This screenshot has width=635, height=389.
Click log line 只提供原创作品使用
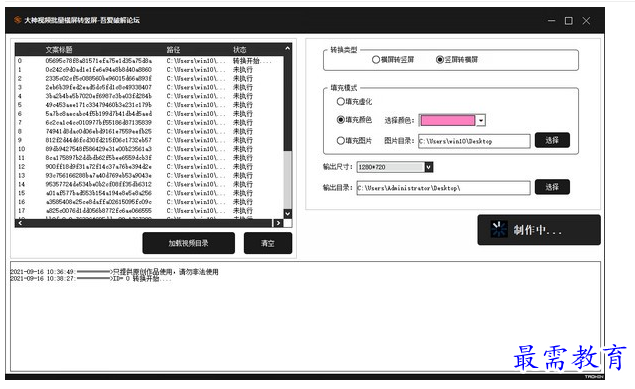(114, 272)
